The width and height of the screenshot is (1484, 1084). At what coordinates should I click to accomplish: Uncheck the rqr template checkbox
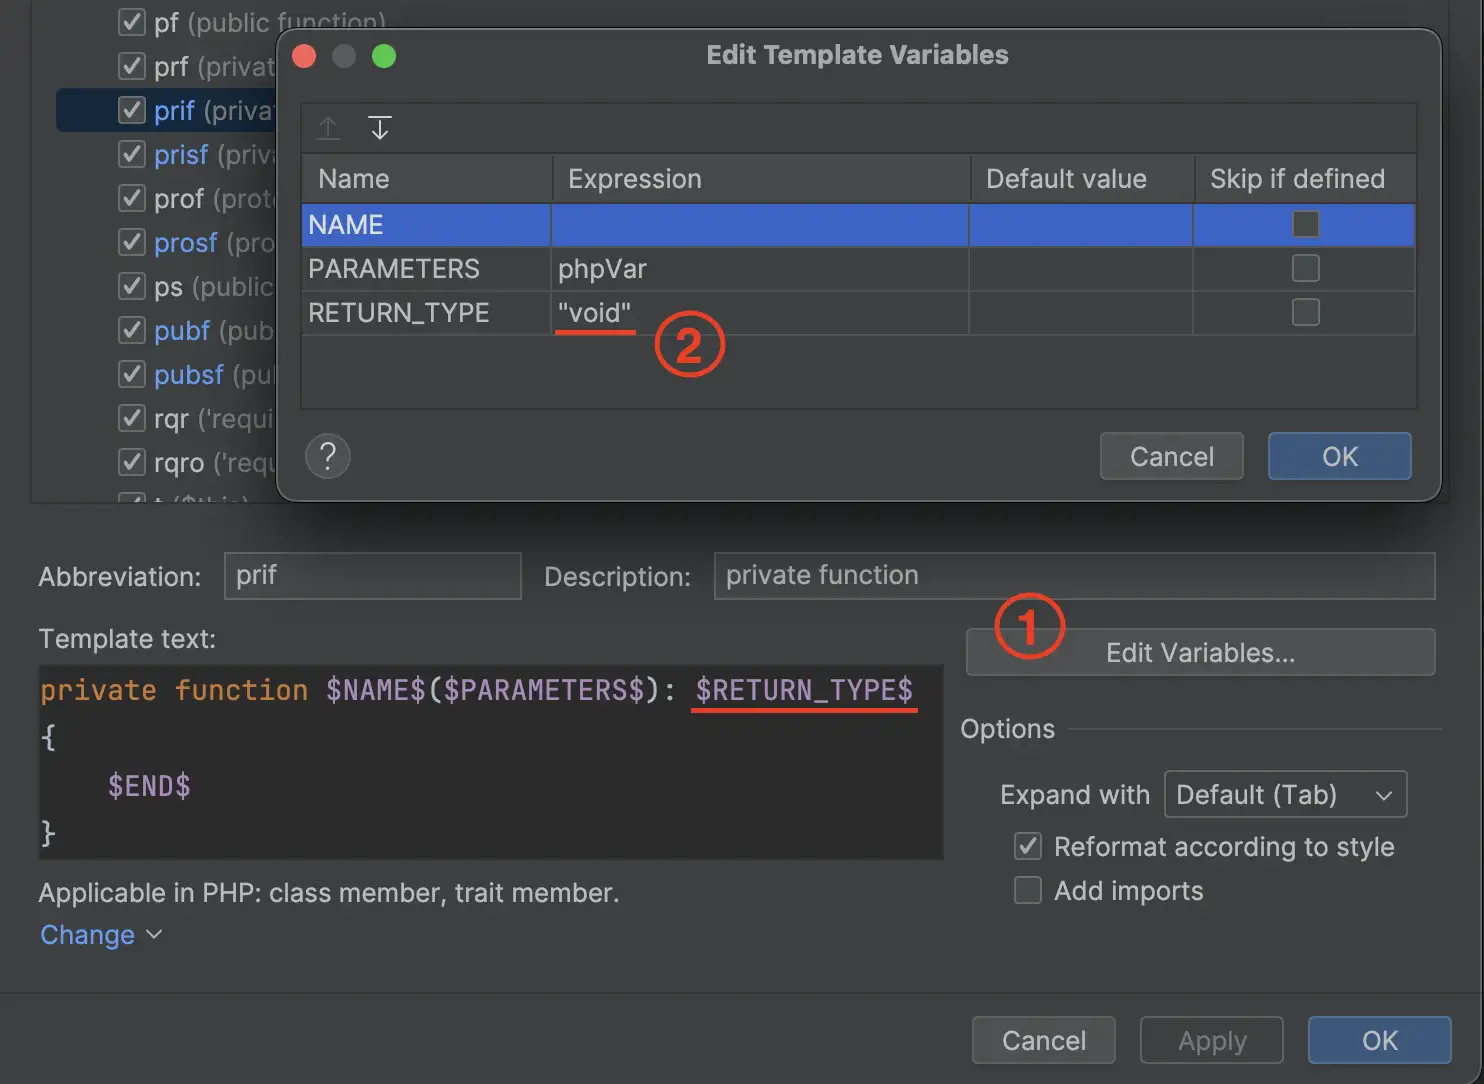point(132,418)
